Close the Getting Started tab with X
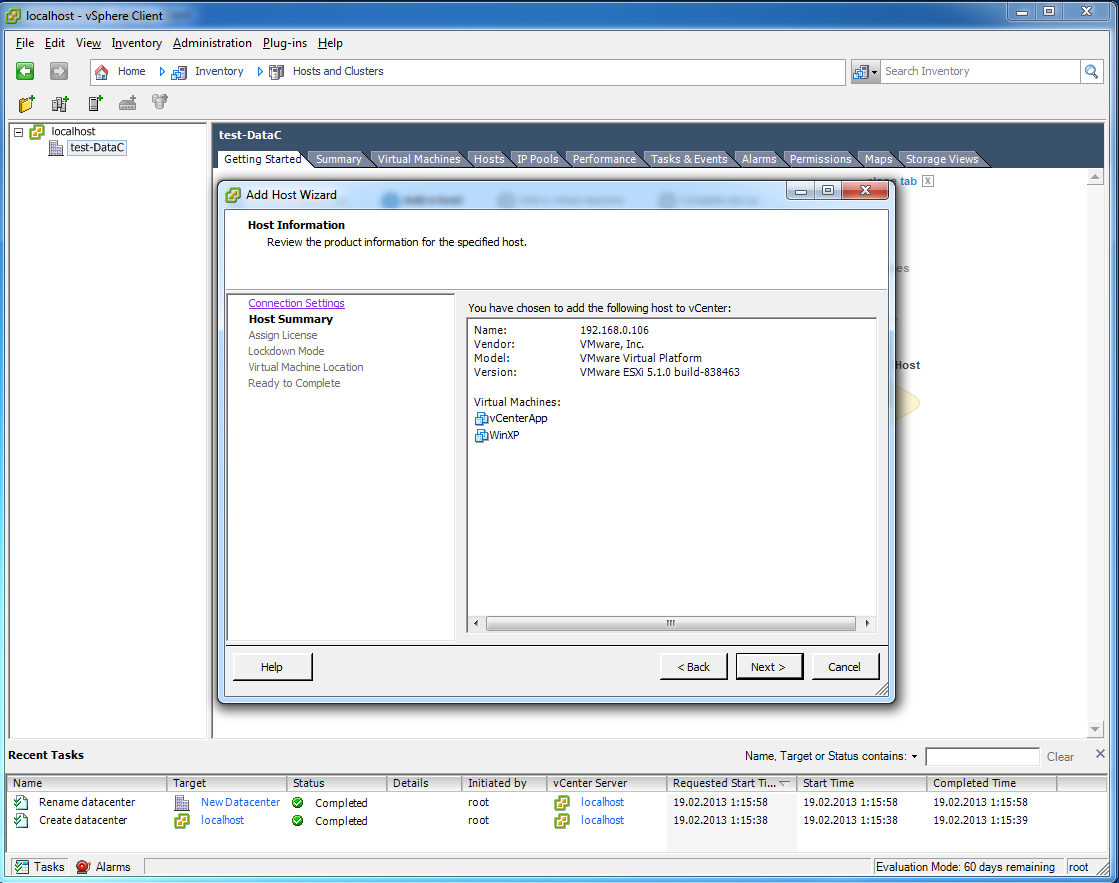The width and height of the screenshot is (1119, 883). tap(928, 181)
